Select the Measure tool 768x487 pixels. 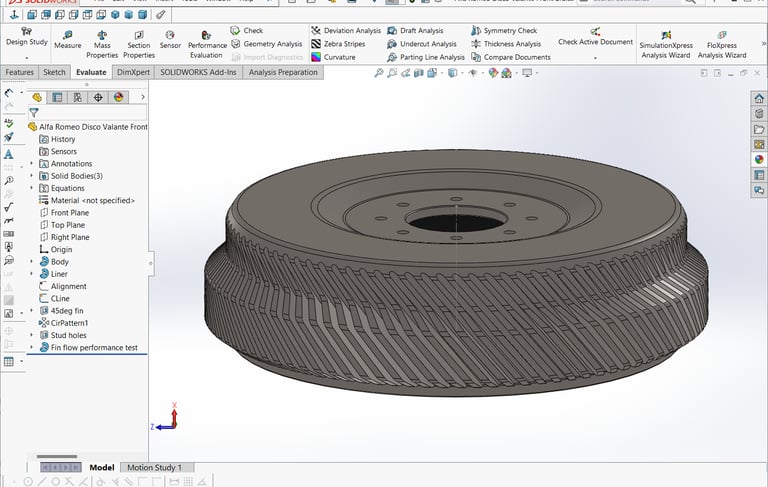tap(68, 40)
